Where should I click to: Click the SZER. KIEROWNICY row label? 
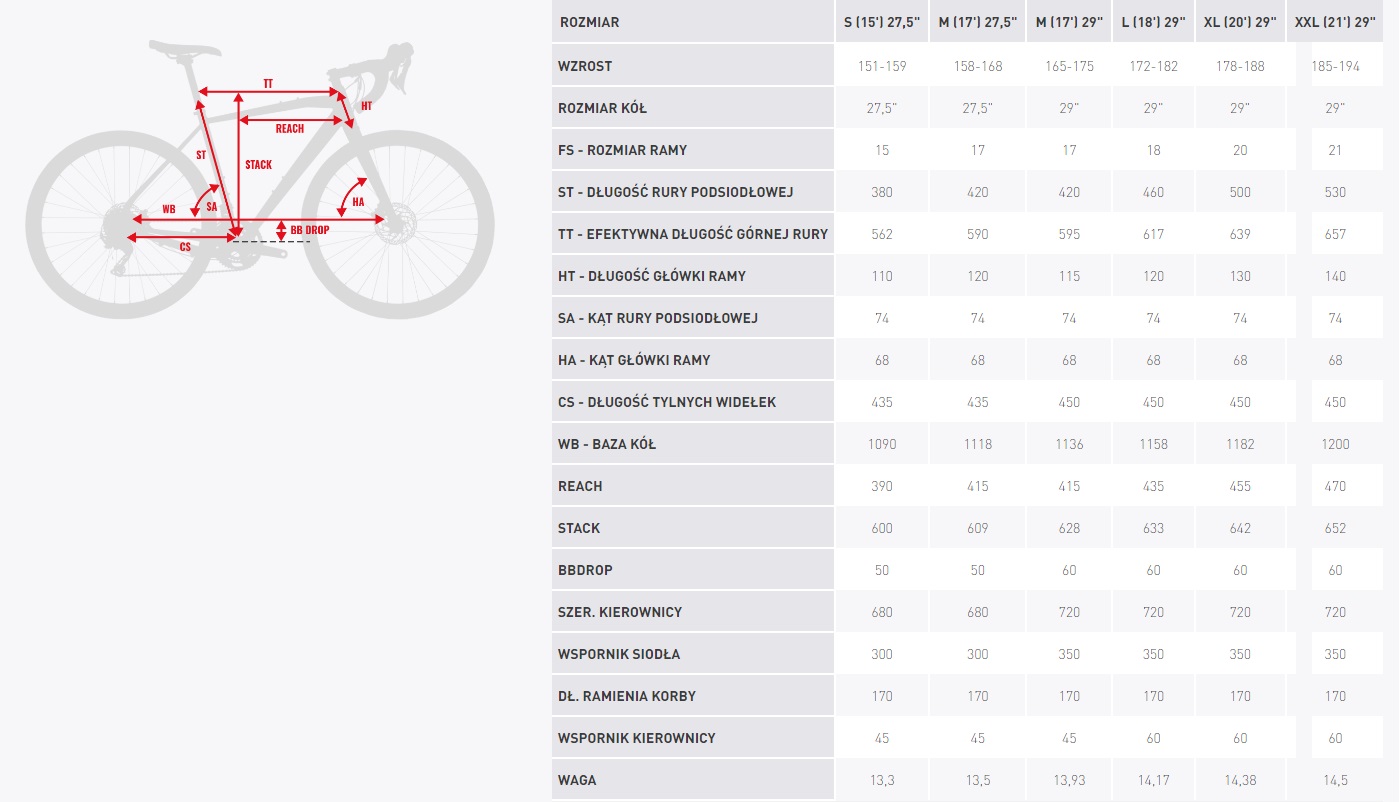620,612
